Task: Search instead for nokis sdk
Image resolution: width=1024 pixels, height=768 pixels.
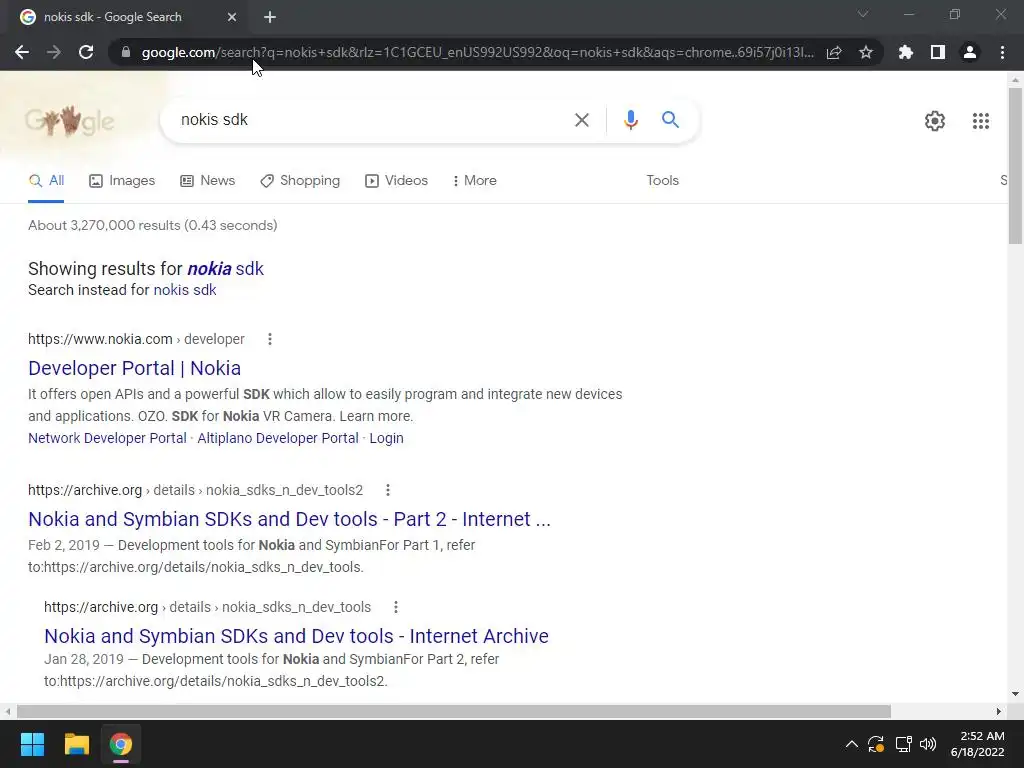Action: 185,290
